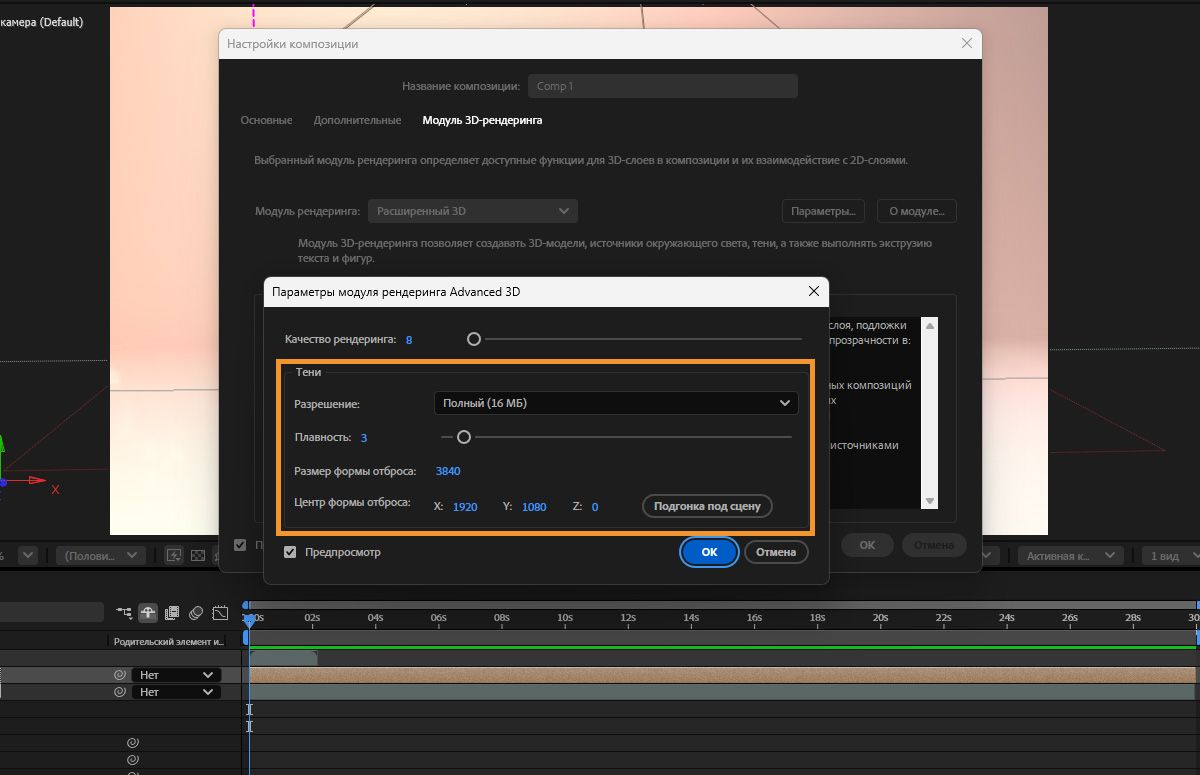Click the pick whip beside the upper Нет dropdown

coord(119,675)
